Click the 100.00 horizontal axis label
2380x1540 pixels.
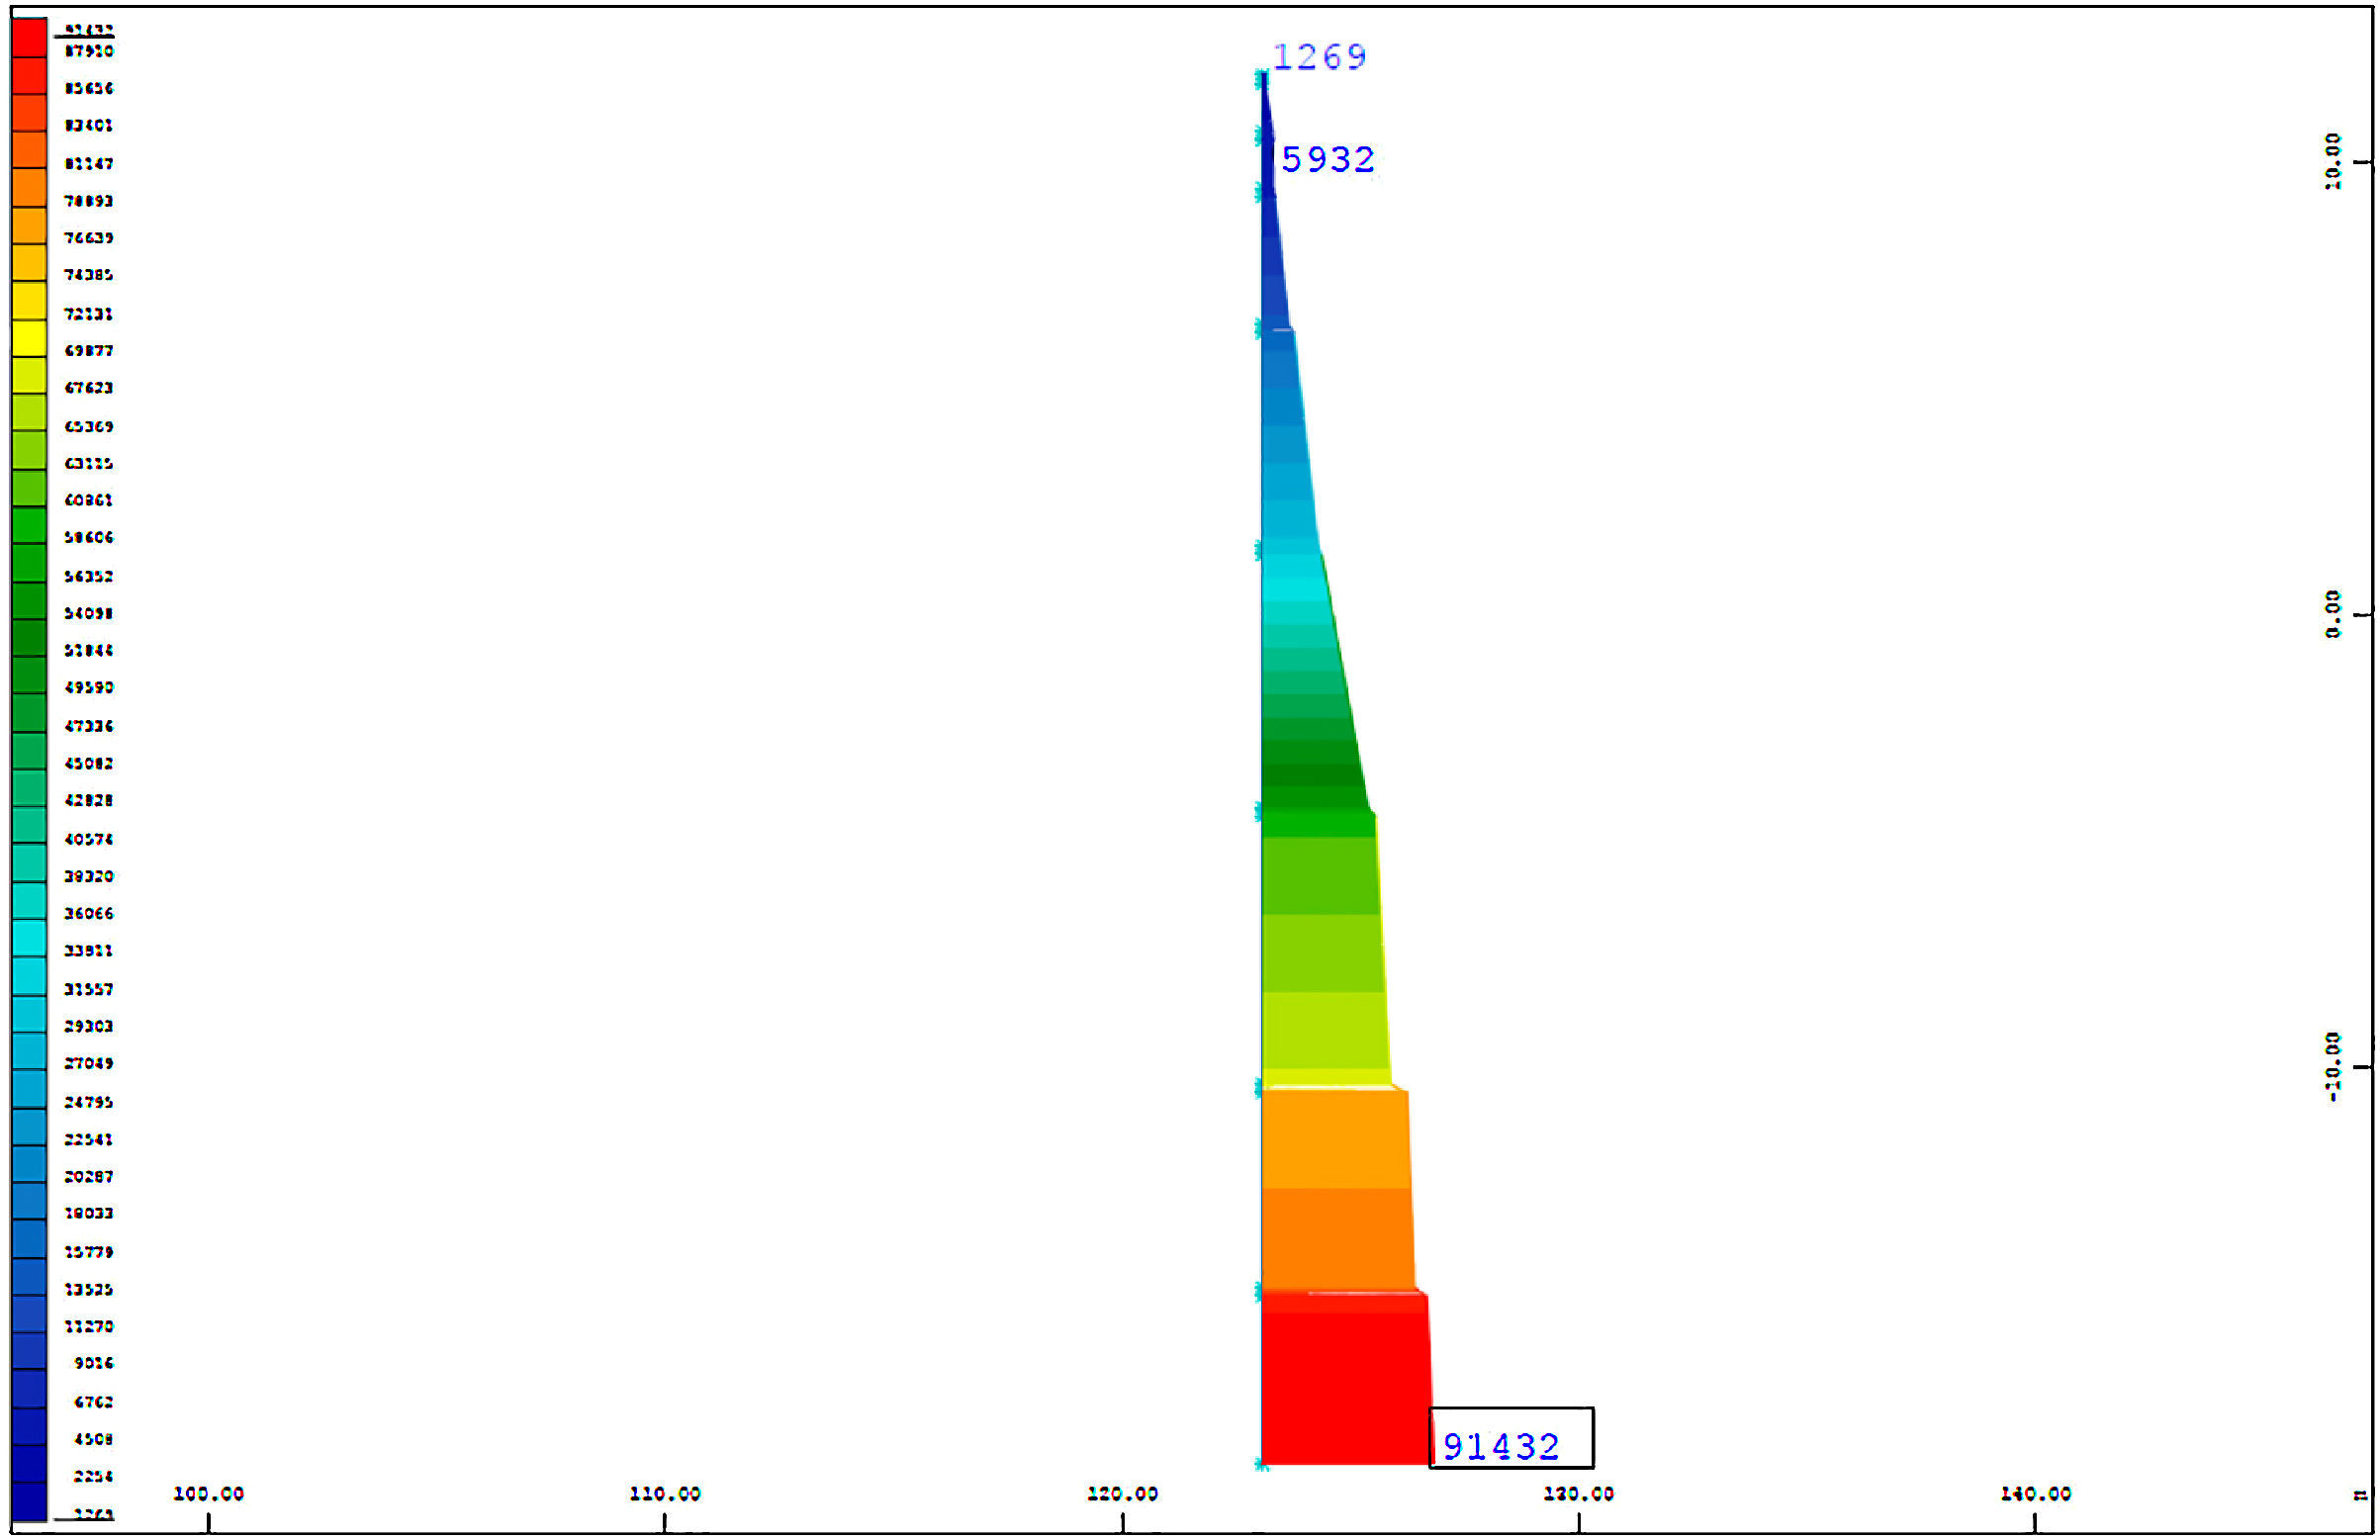tap(208, 1494)
